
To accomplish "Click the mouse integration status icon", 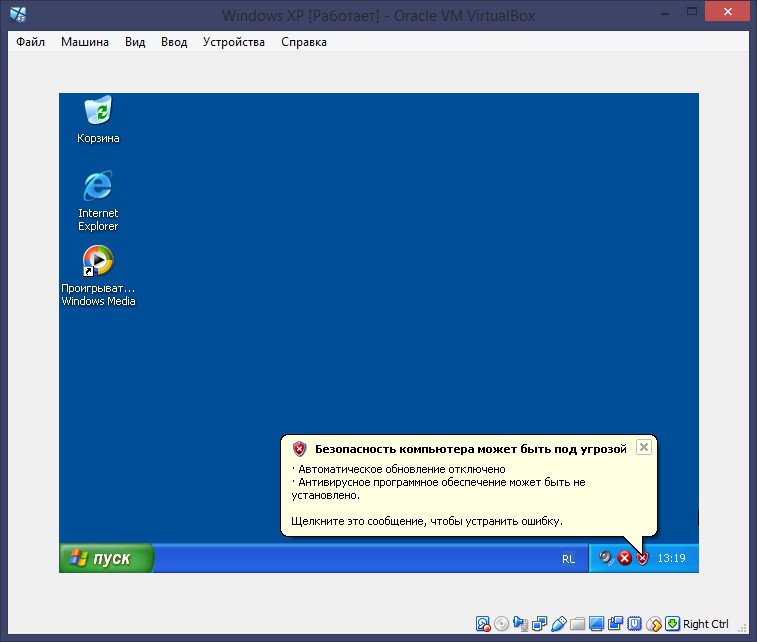I will tap(654, 624).
